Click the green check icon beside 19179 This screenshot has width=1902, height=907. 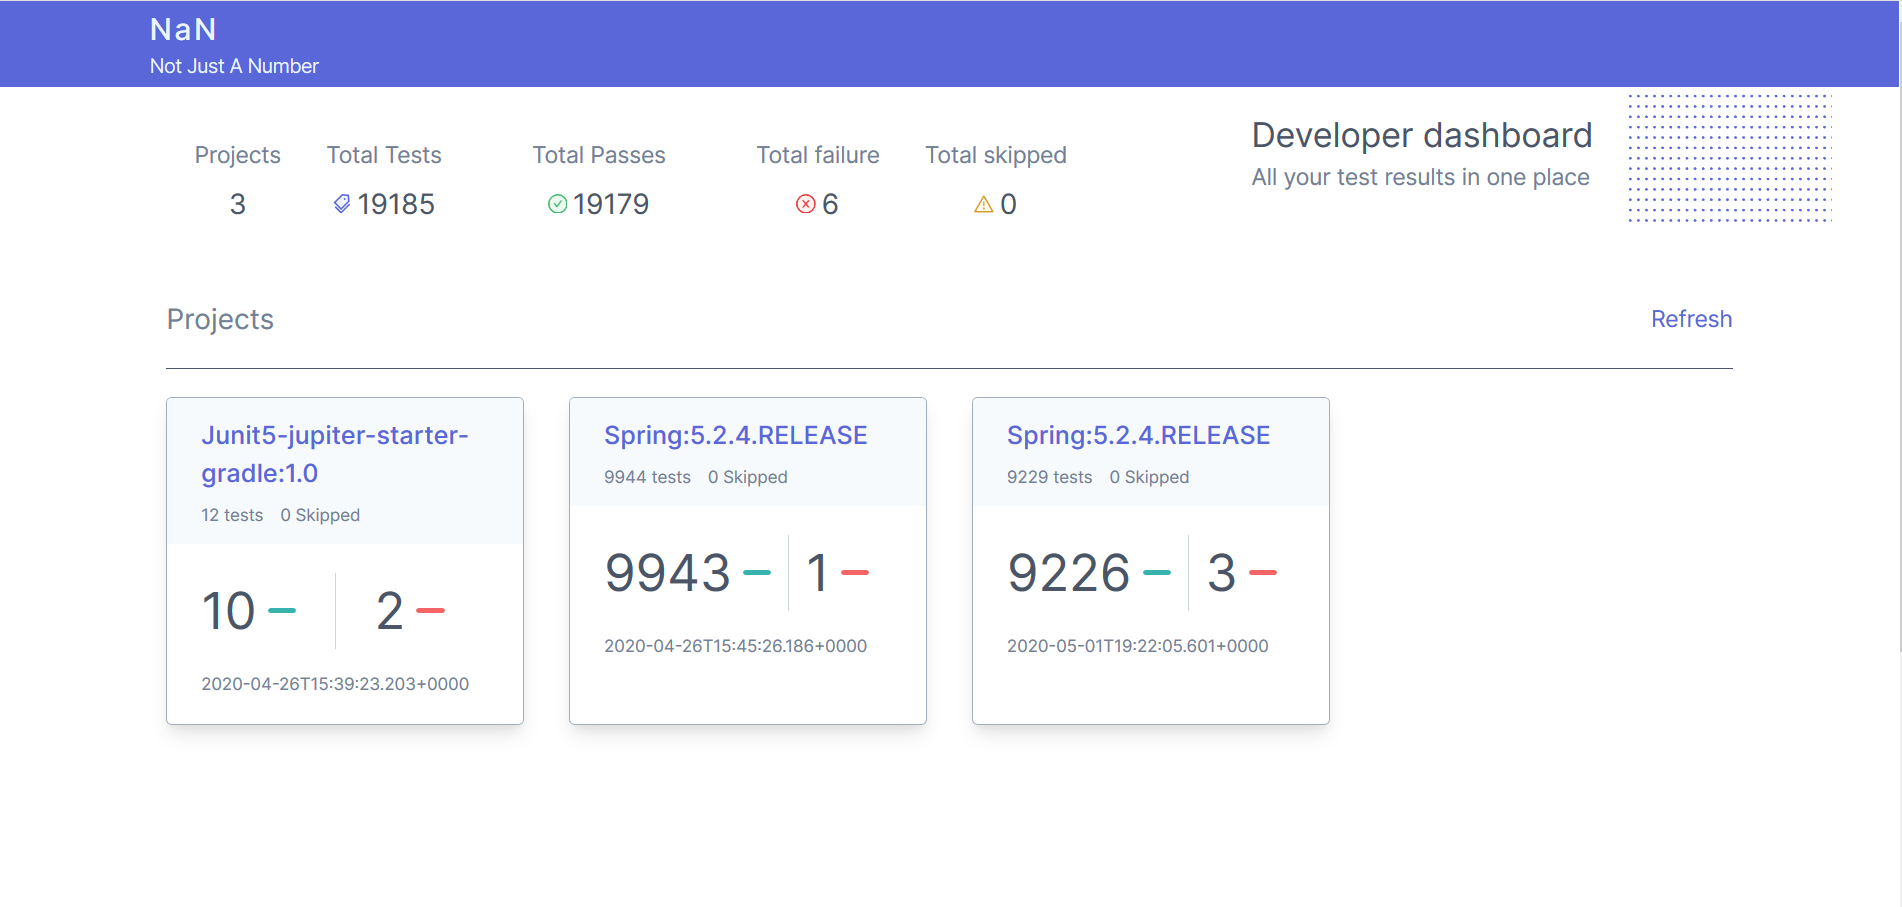point(558,204)
